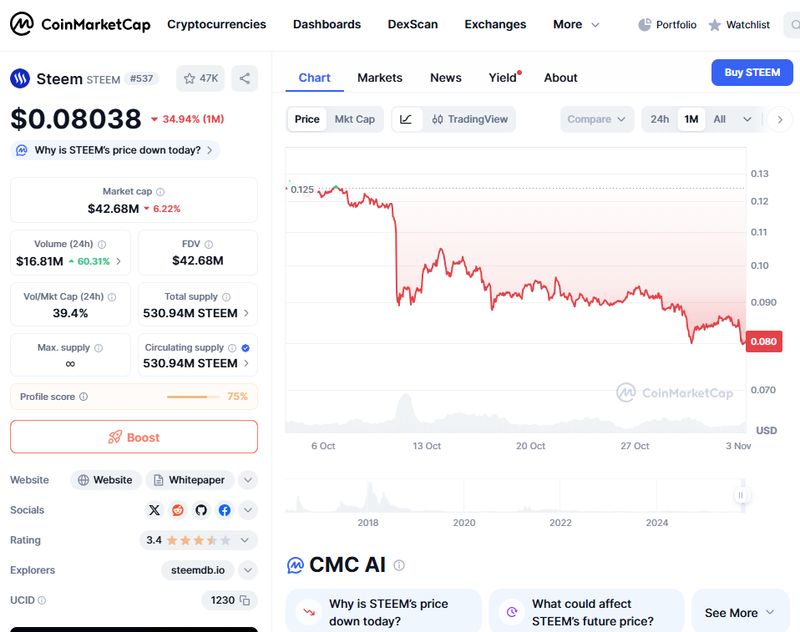Click the CoinMarketCap logo
The height and width of the screenshot is (632, 800).
point(80,24)
